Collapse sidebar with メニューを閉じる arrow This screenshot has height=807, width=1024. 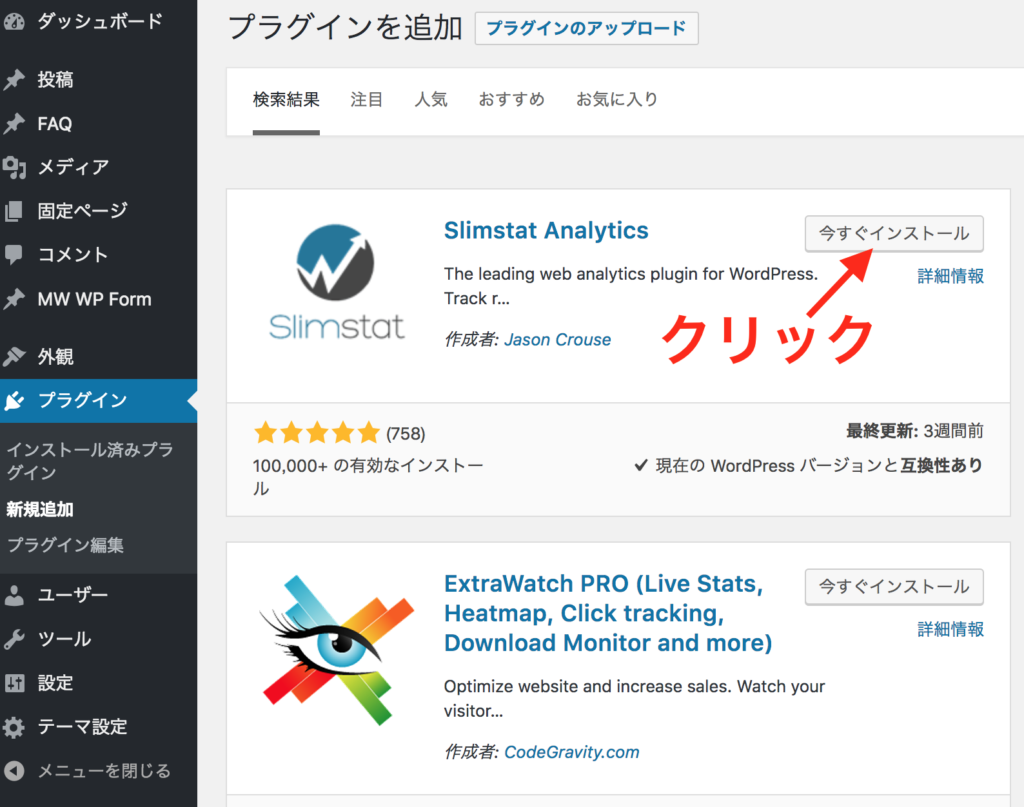click(x=14, y=771)
